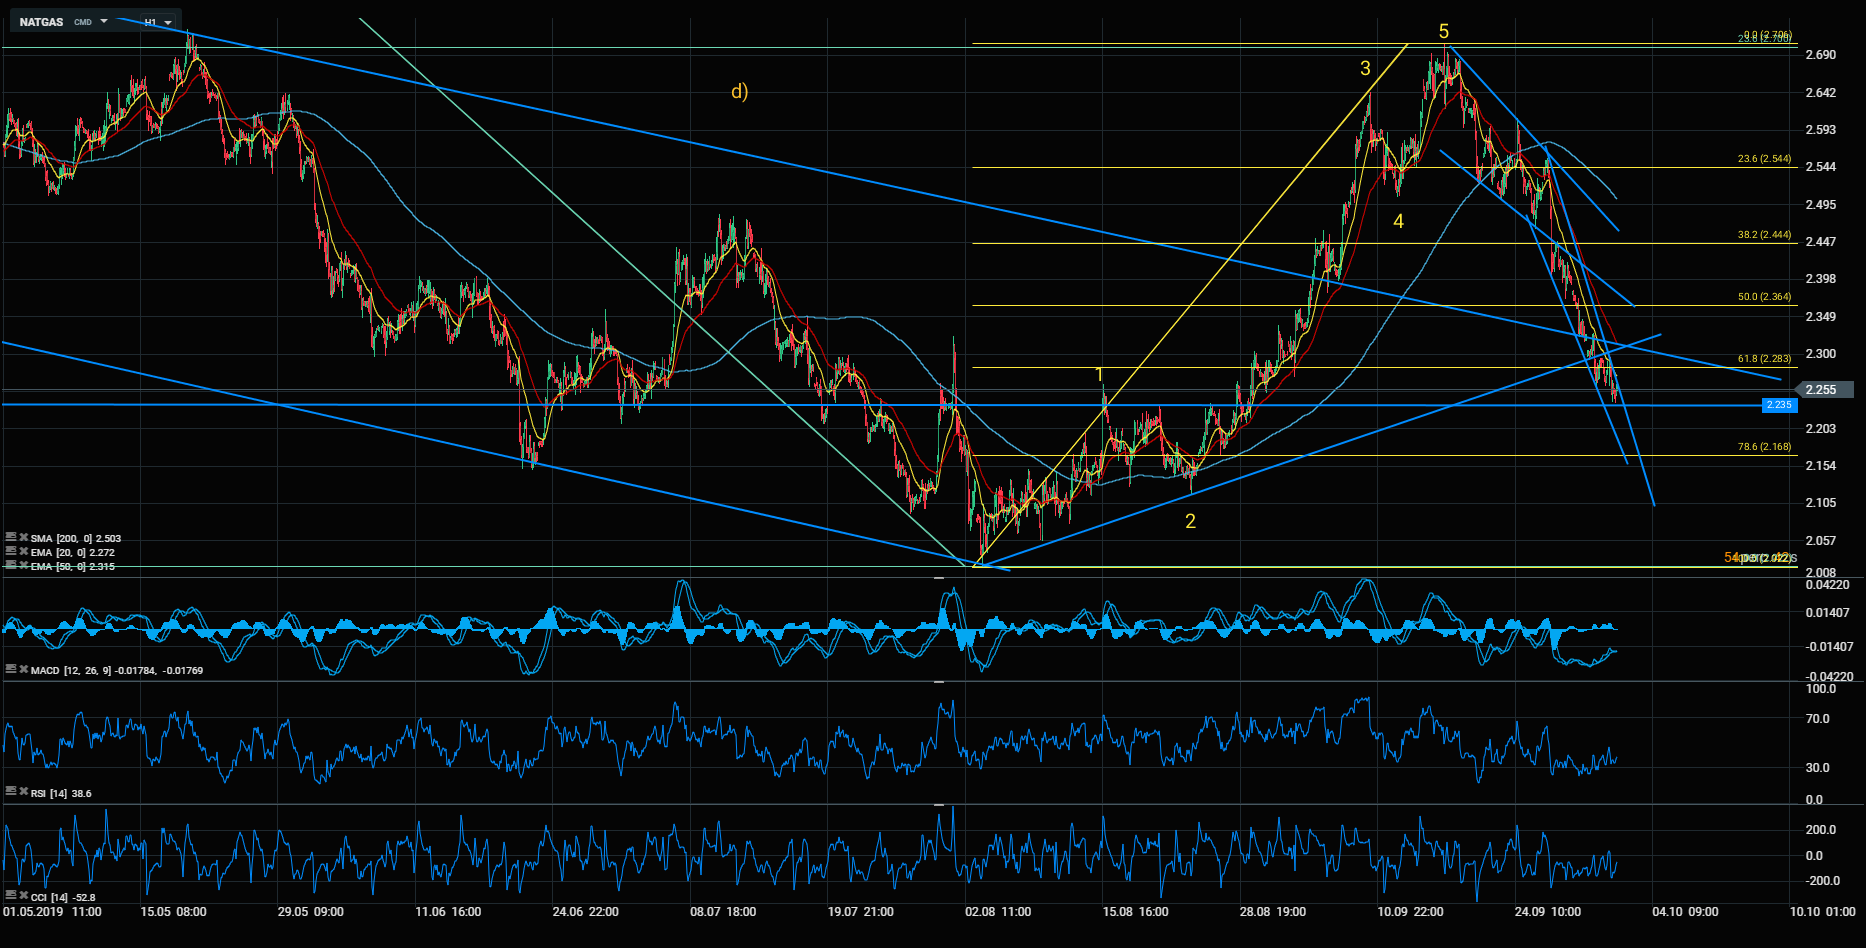The height and width of the screenshot is (948, 1866).
Task: Open the NATGAS symbol selector dropdown
Action: (104, 21)
